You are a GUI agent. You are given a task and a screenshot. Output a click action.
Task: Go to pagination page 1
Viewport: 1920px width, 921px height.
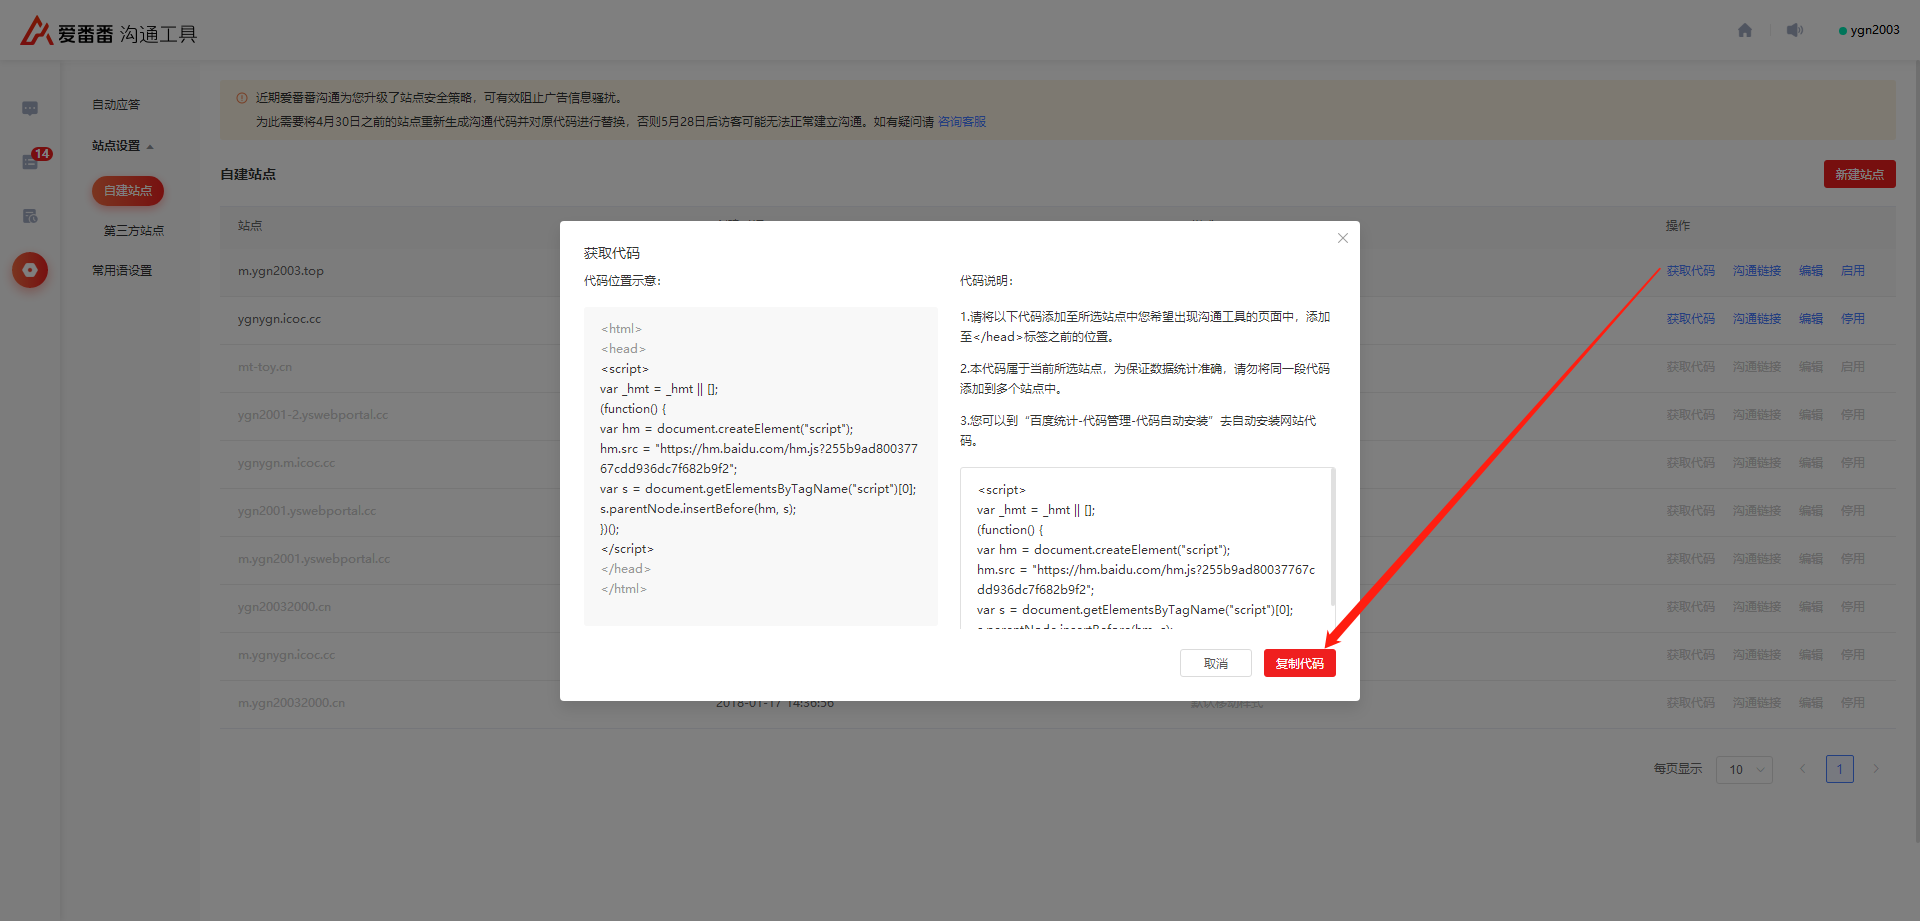(1839, 769)
